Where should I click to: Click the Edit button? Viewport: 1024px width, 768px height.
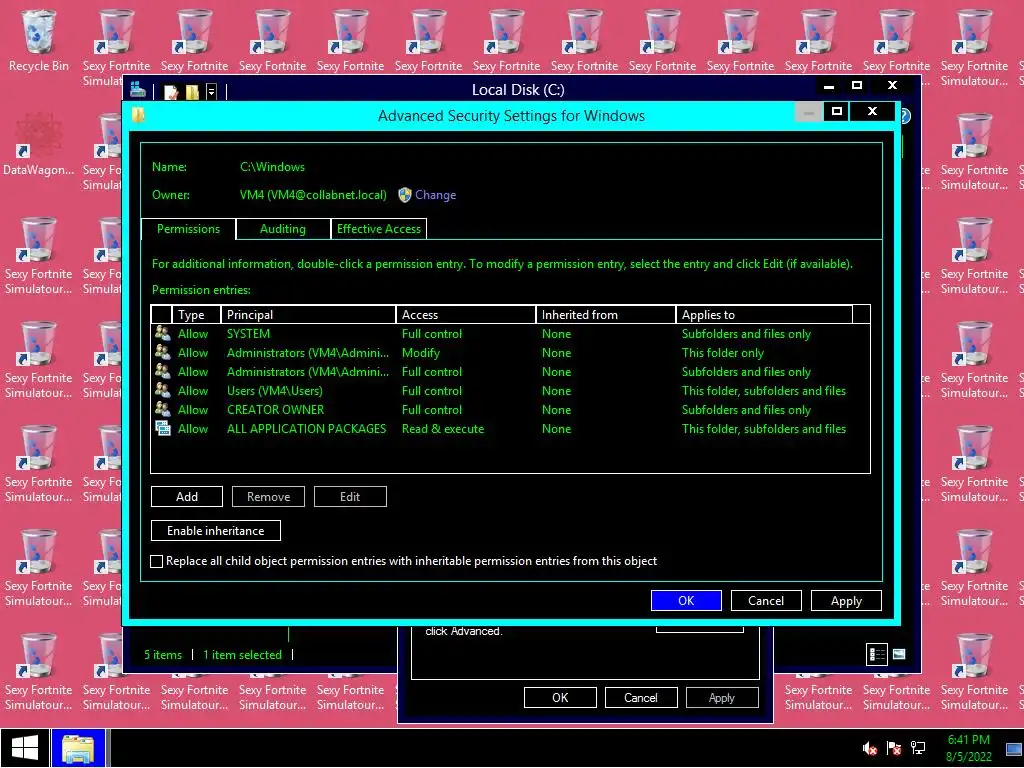point(350,496)
